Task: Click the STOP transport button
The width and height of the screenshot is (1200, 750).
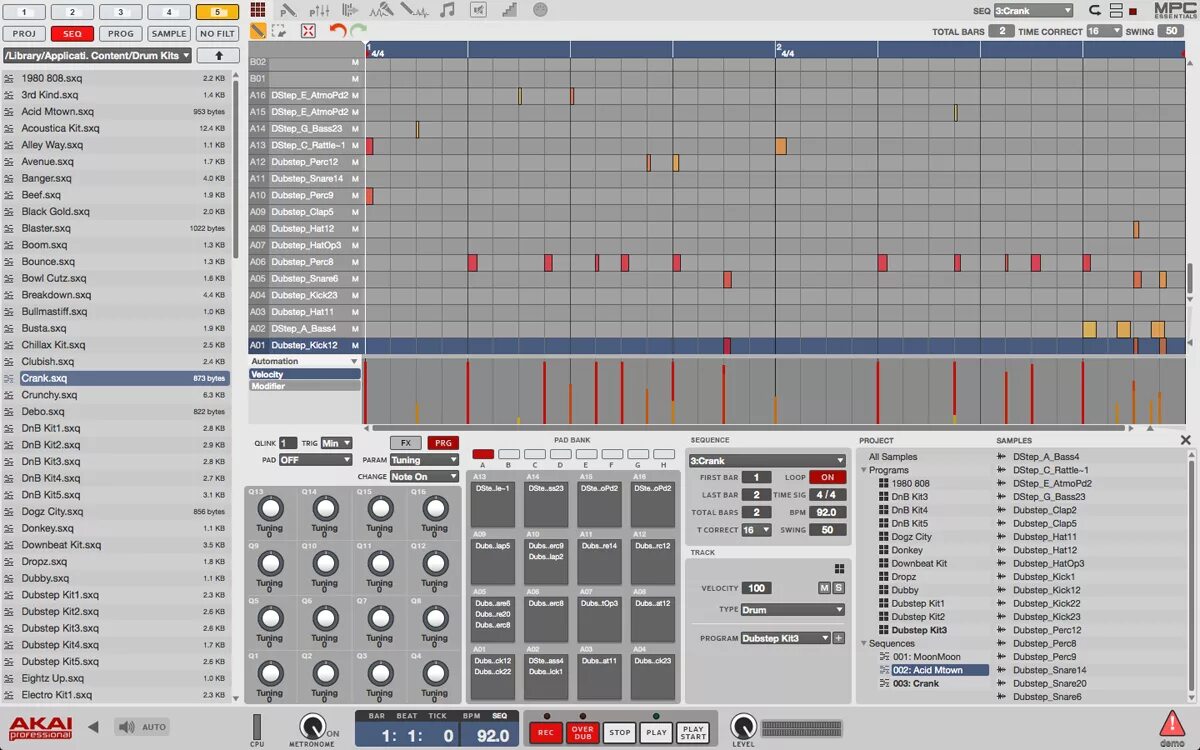Action: (620, 732)
